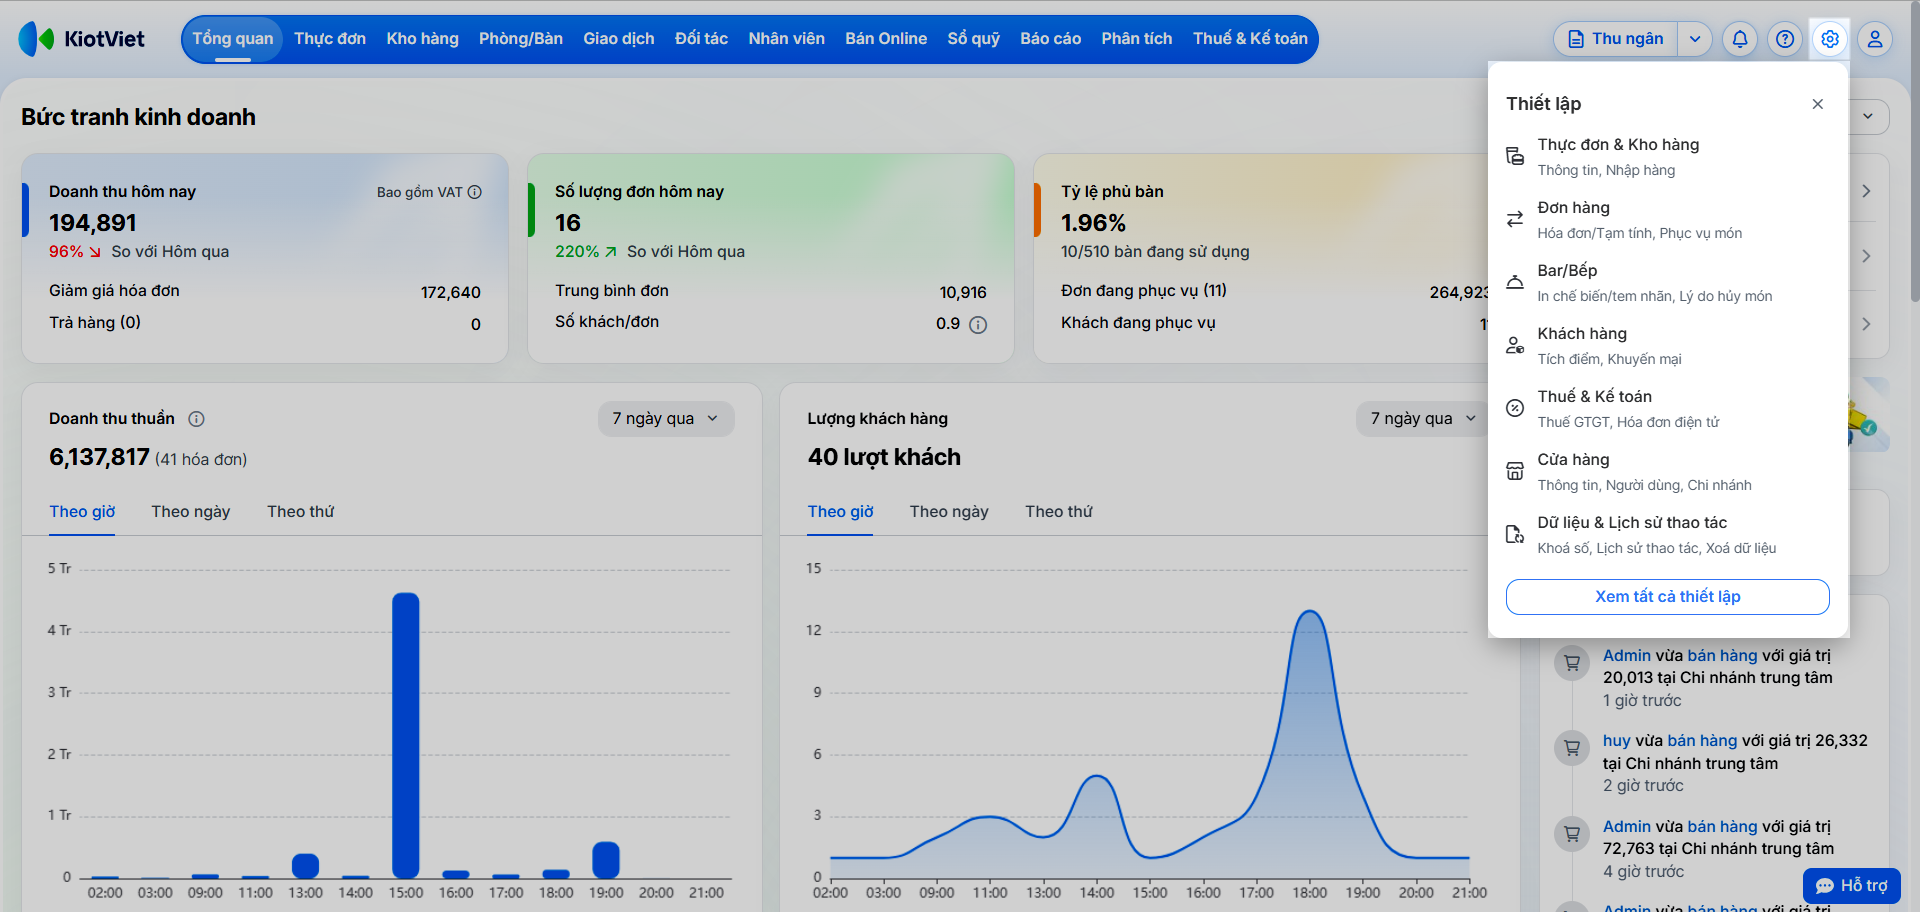
Task: Click info icon beside Doanh thu thuần
Action: (197, 419)
